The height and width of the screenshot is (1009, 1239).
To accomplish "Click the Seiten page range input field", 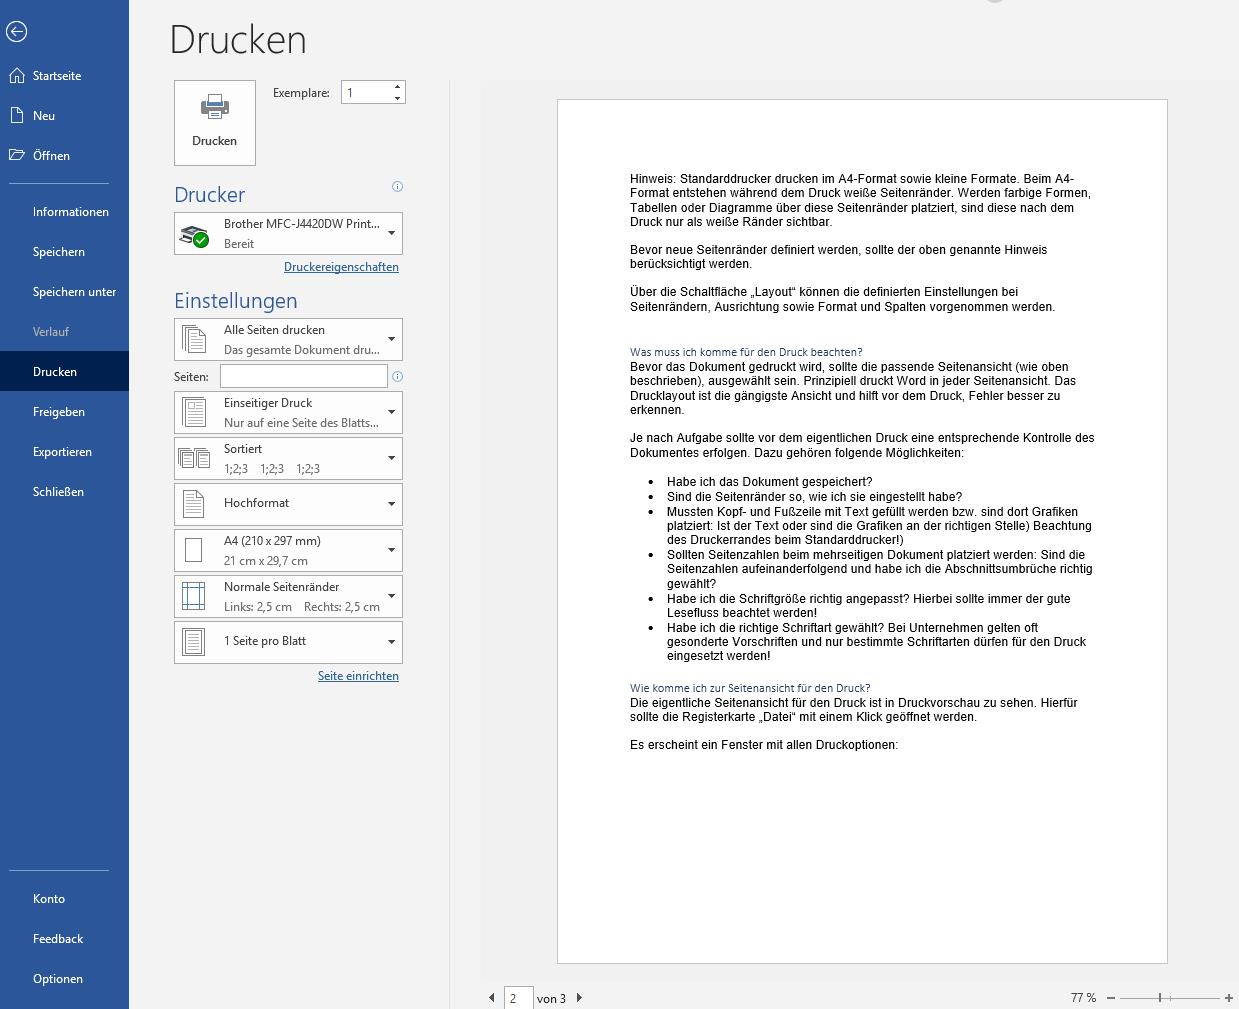I will click(303, 376).
